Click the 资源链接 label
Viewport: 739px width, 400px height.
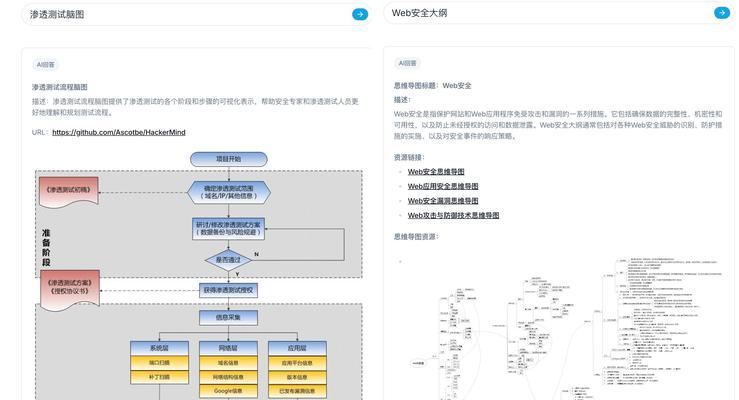point(409,157)
